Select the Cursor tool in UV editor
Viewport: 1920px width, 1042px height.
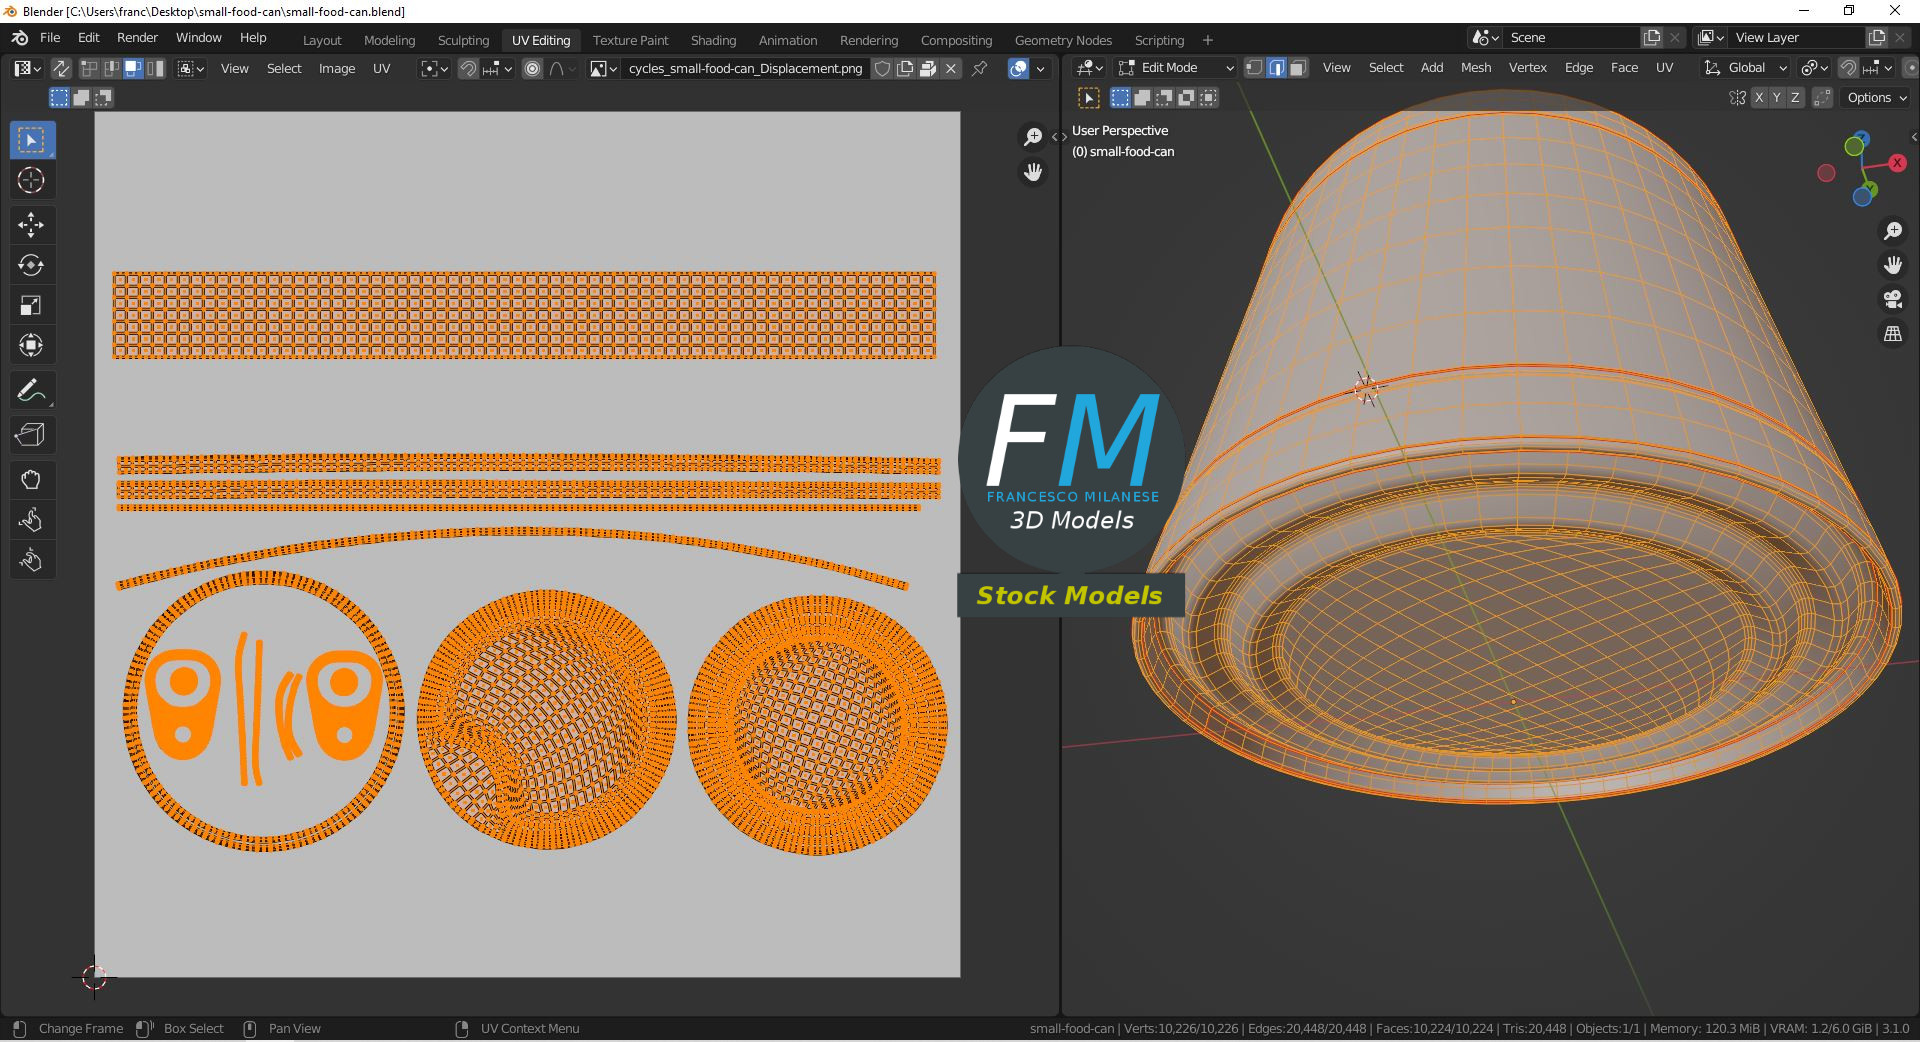tap(31, 181)
